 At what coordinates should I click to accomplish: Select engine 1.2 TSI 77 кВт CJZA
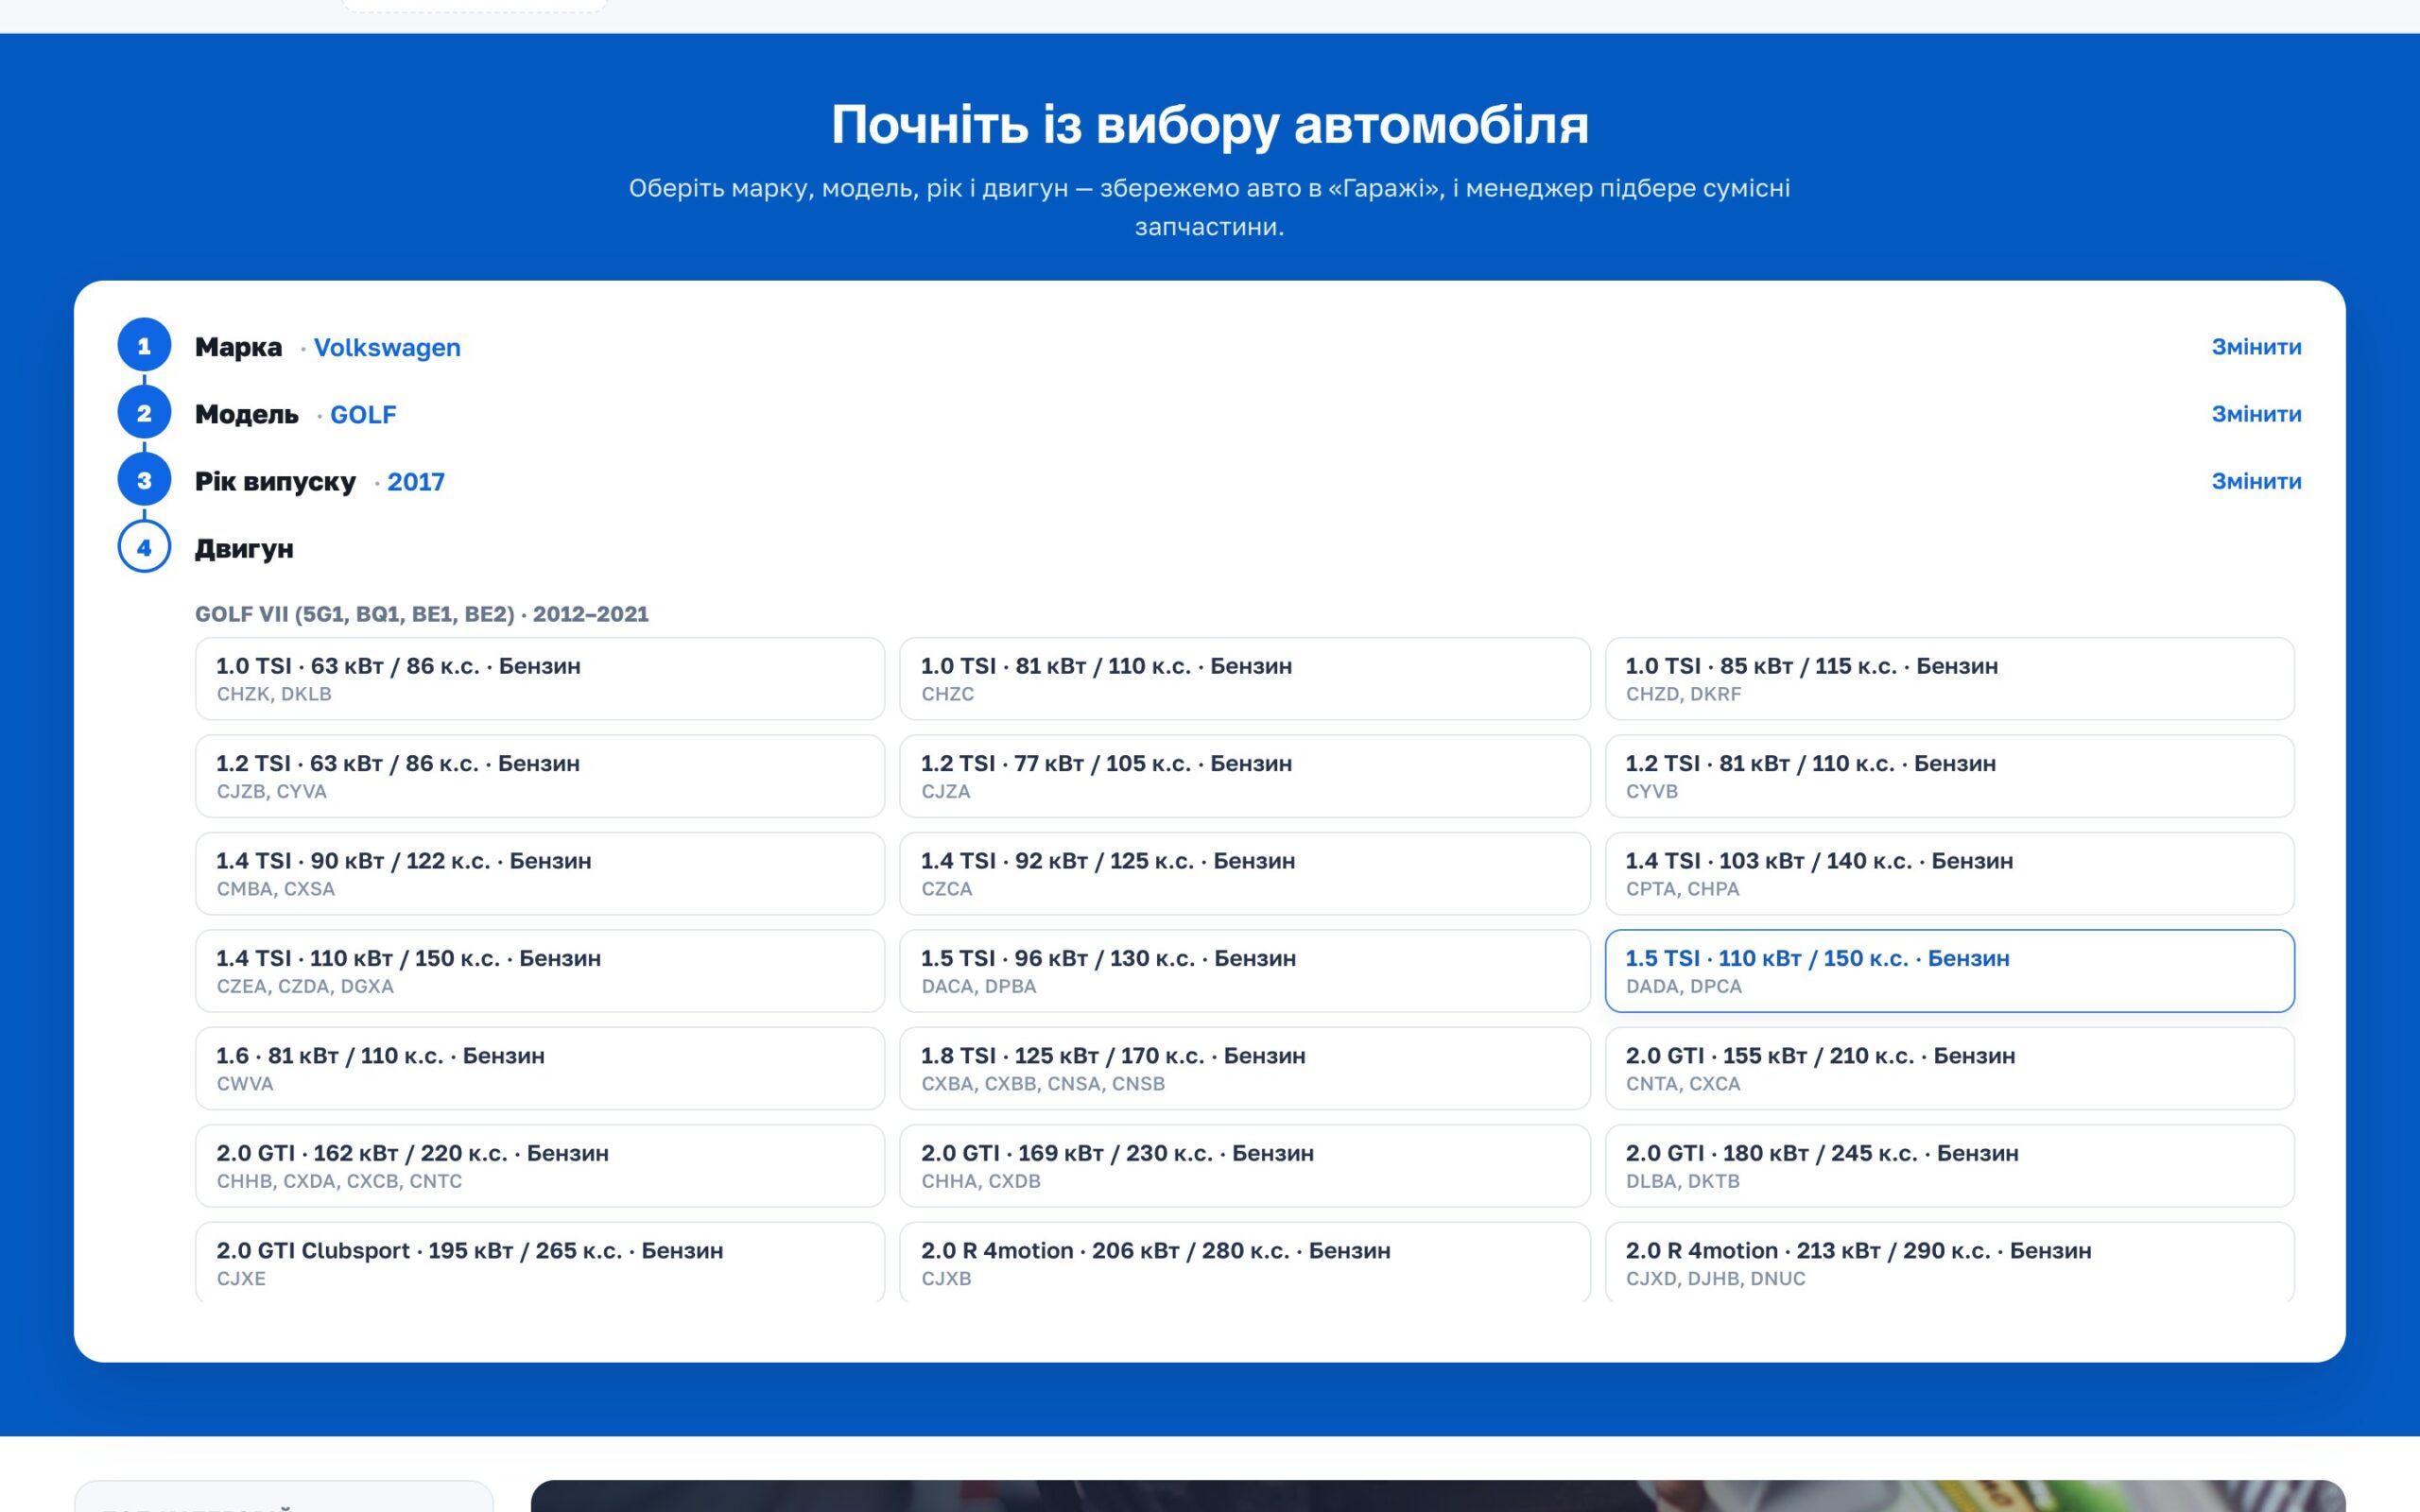pos(1244,776)
